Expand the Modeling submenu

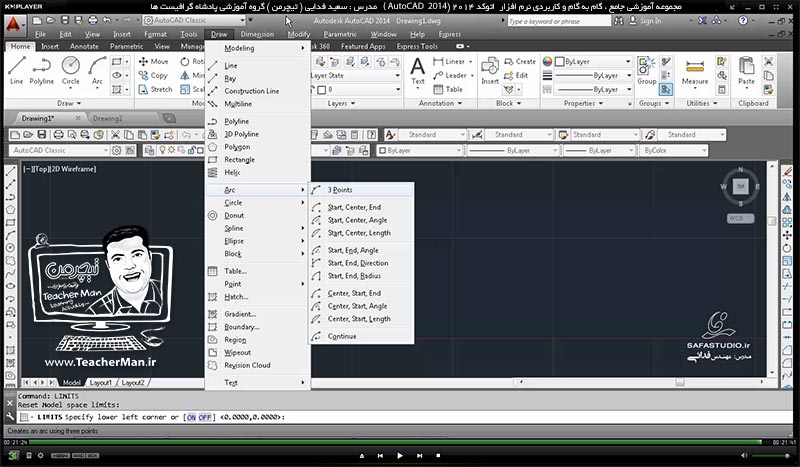pyautogui.click(x=257, y=48)
